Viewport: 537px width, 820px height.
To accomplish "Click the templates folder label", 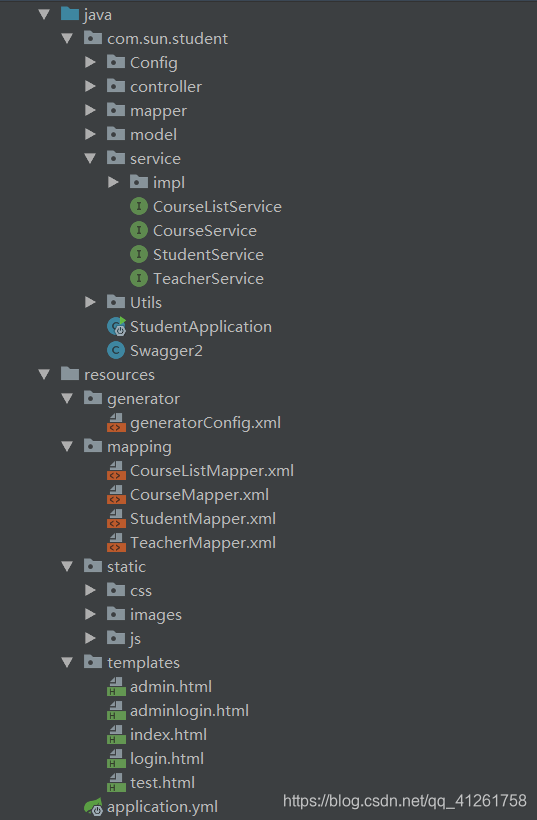I will pos(143,664).
